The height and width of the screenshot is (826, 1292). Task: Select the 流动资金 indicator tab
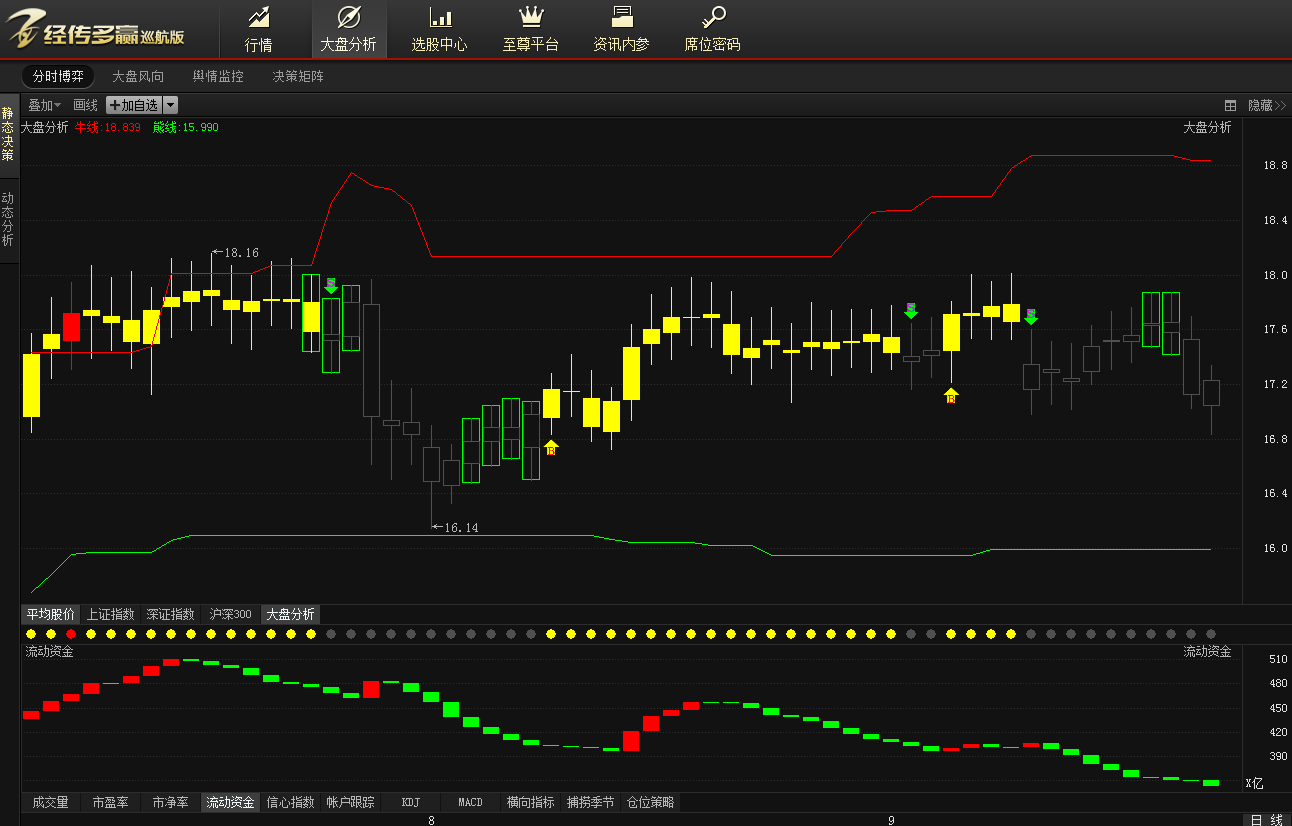tap(230, 802)
